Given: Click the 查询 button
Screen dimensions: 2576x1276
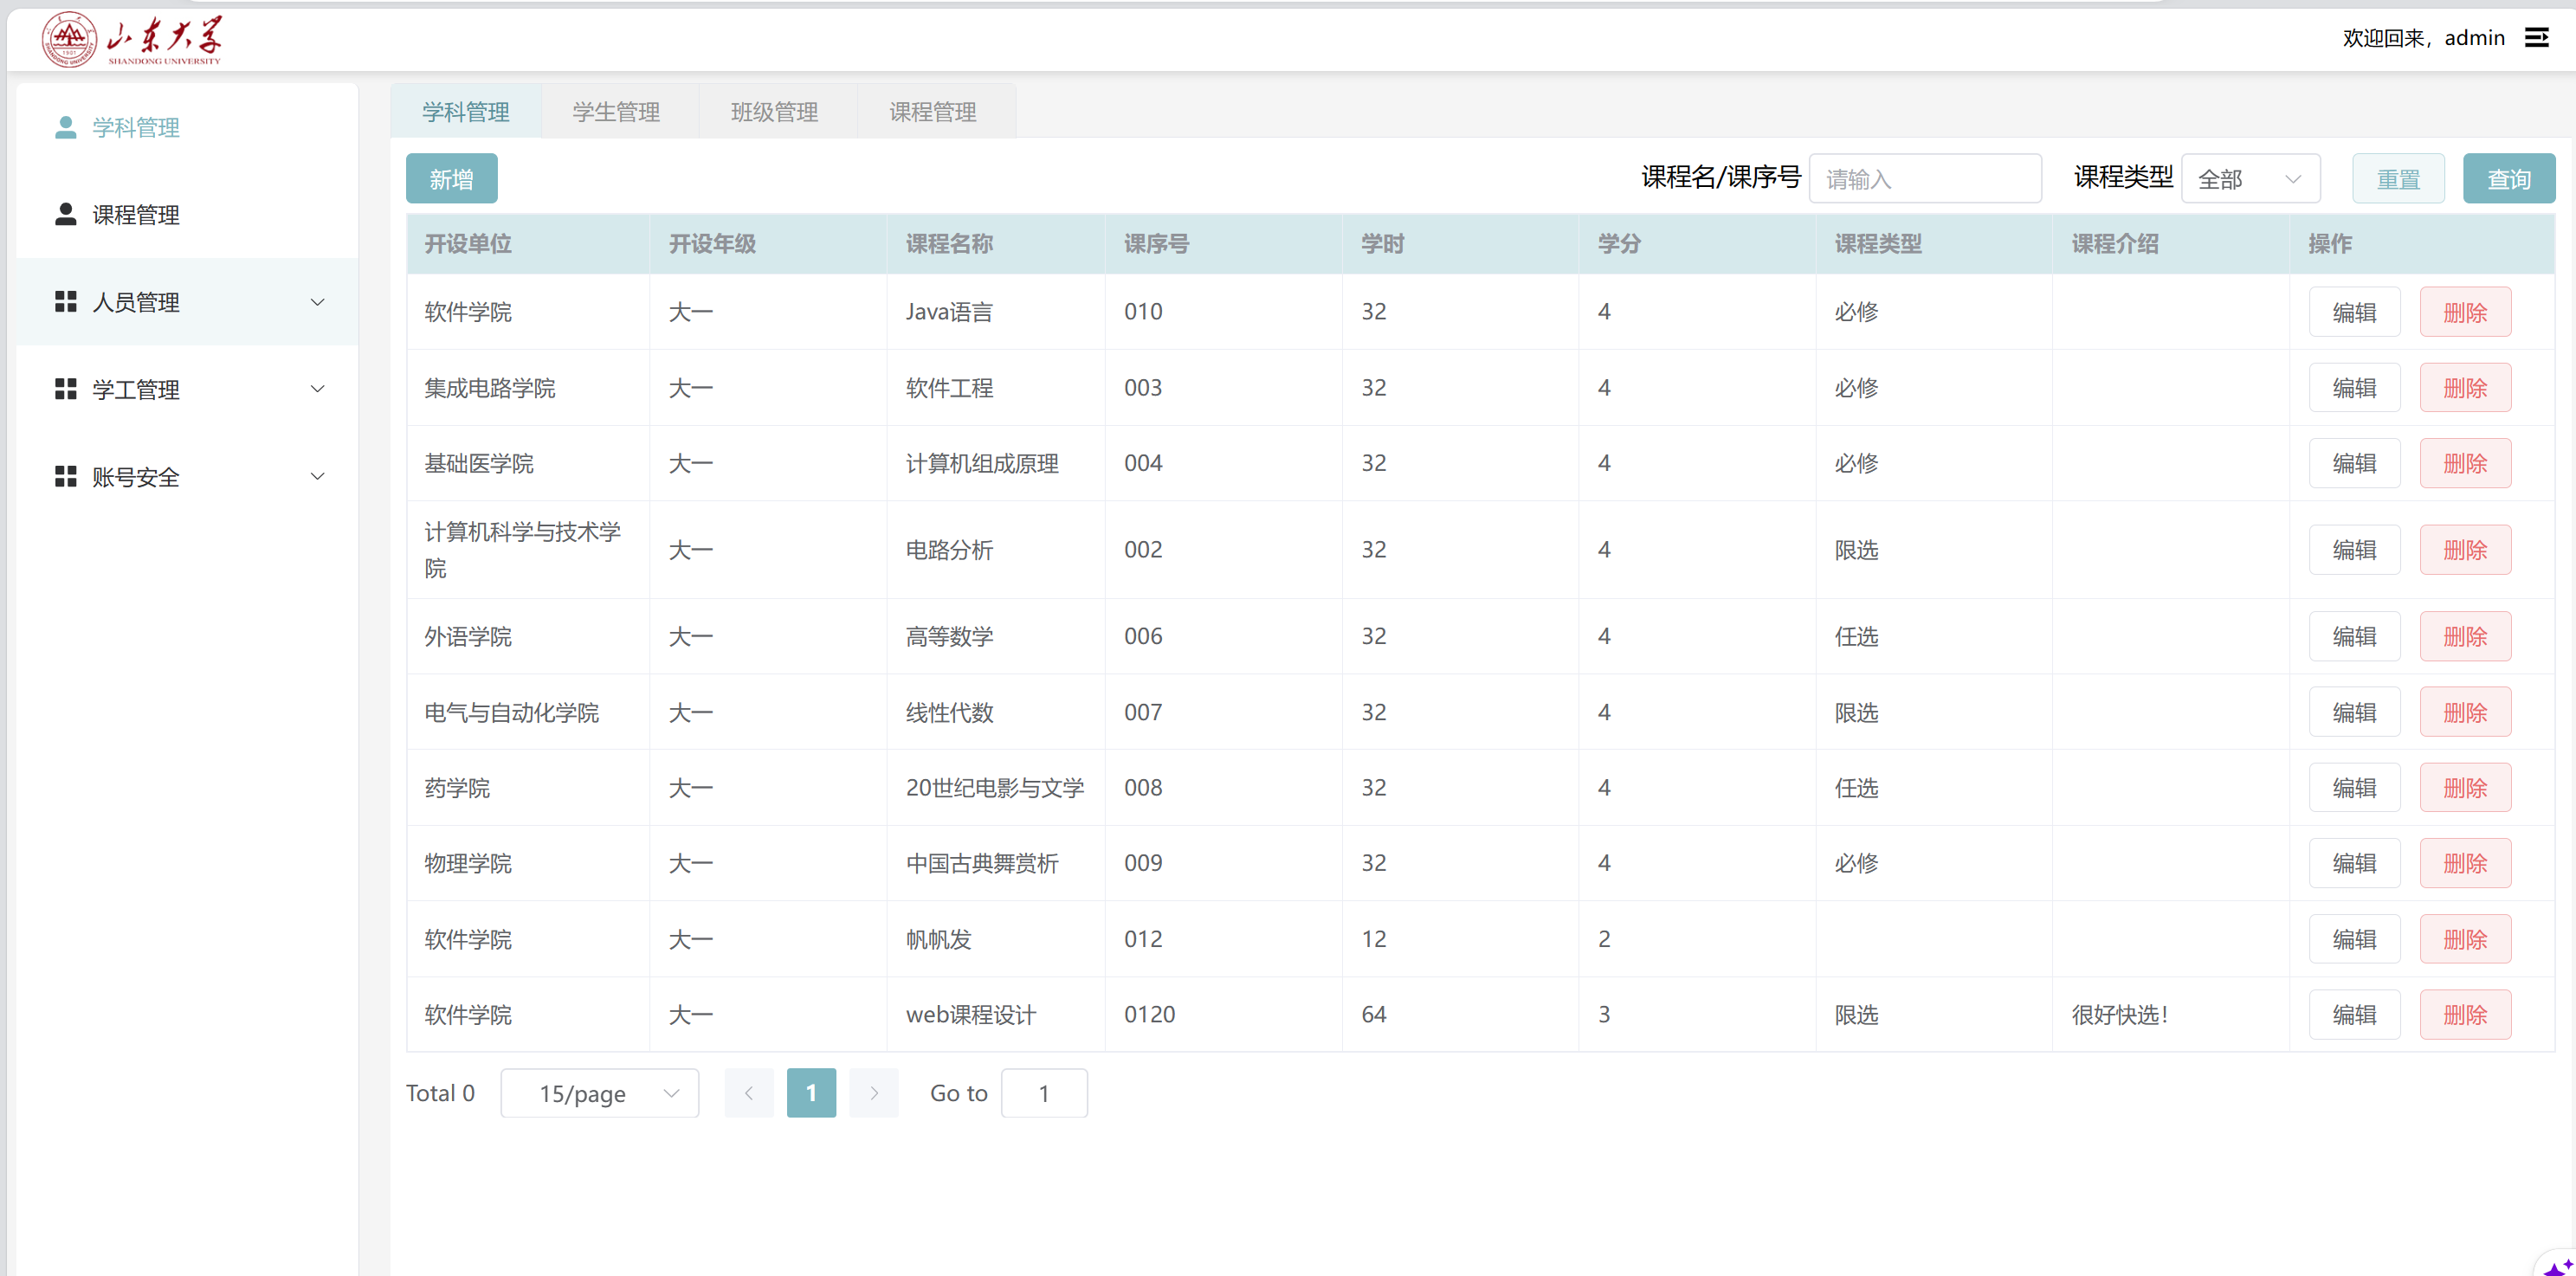Looking at the screenshot, I should point(2509,179).
